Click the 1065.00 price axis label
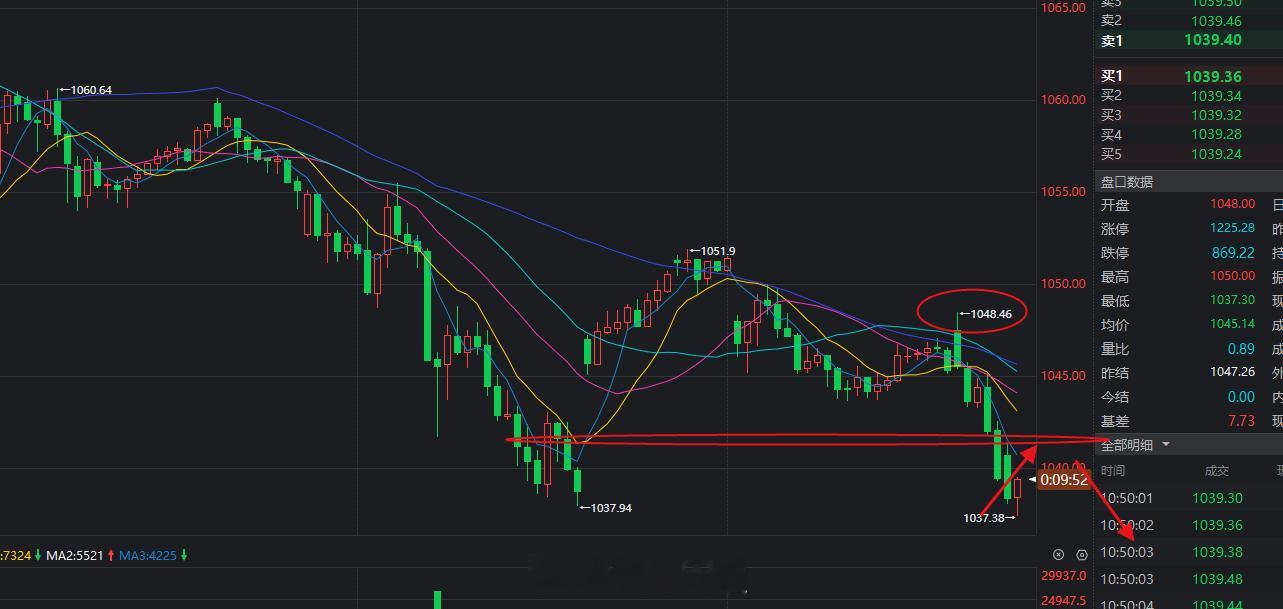The height and width of the screenshot is (609, 1283). pos(1063,7)
